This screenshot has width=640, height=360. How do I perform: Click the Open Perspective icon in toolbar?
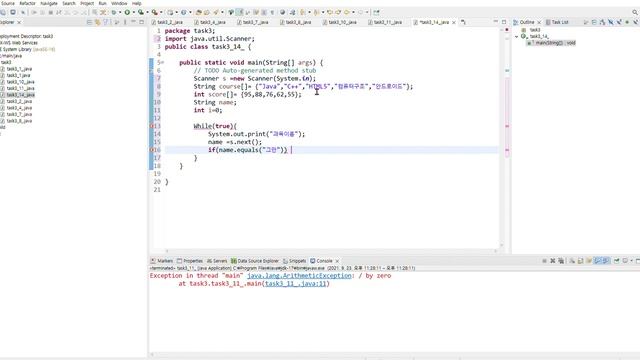pos(376,12)
